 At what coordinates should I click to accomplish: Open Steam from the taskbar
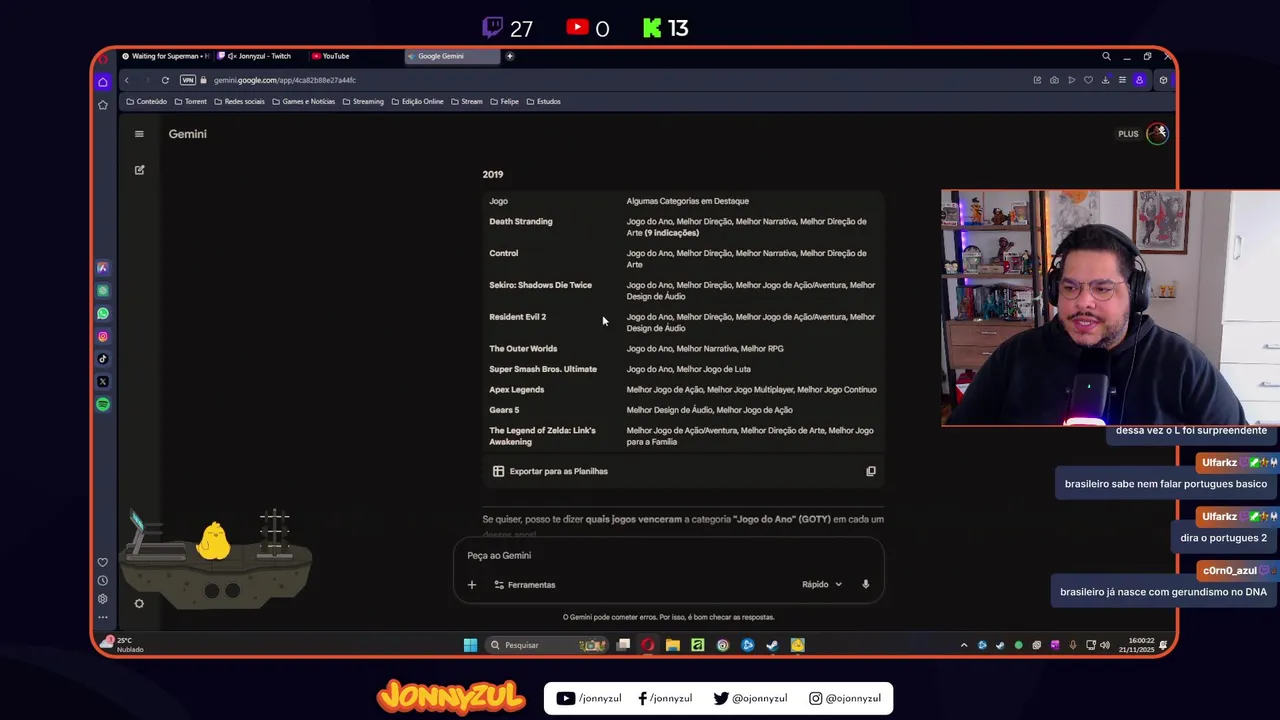click(772, 645)
